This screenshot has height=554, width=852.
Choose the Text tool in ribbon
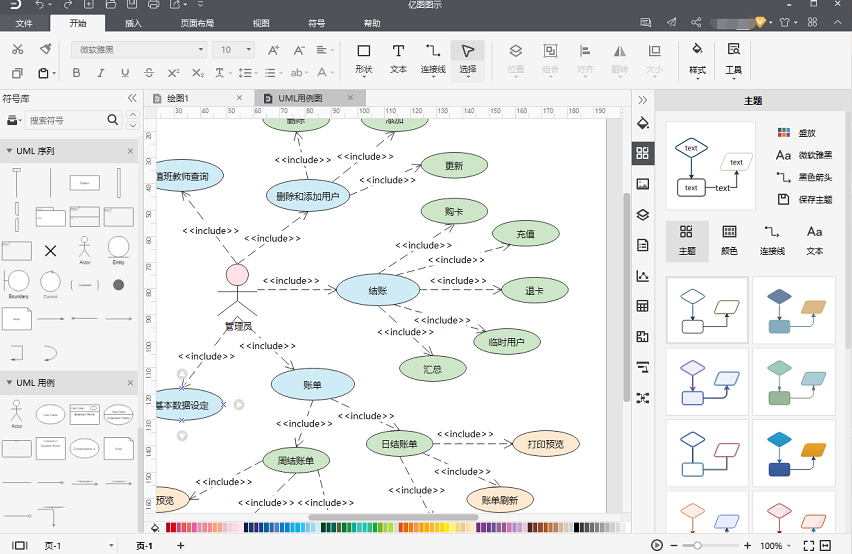pyautogui.click(x=398, y=58)
